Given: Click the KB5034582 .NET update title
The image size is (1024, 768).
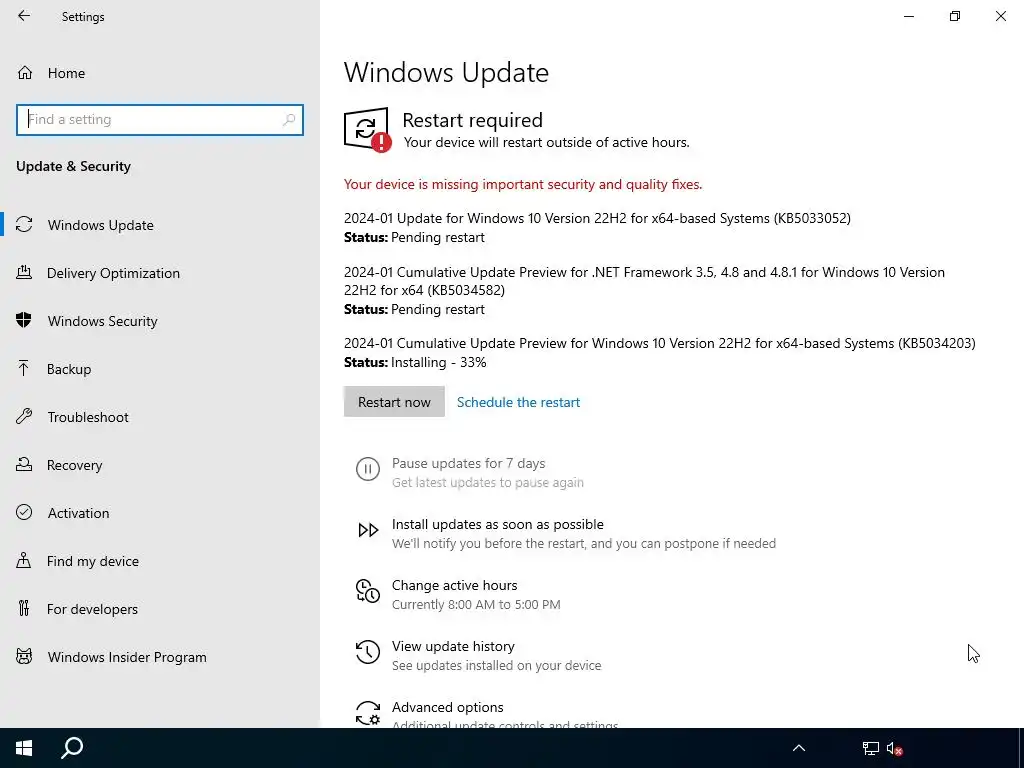Looking at the screenshot, I should tap(644, 281).
